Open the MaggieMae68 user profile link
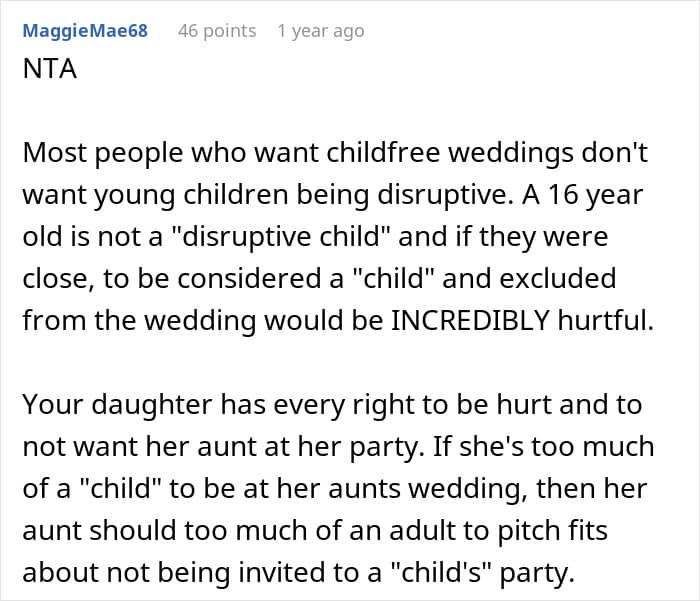 (x=85, y=31)
